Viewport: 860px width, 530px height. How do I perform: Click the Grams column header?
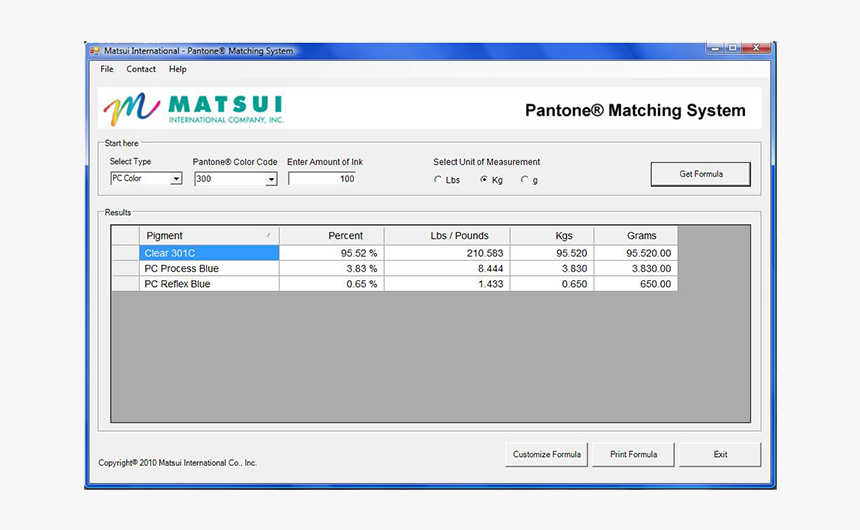pos(636,235)
